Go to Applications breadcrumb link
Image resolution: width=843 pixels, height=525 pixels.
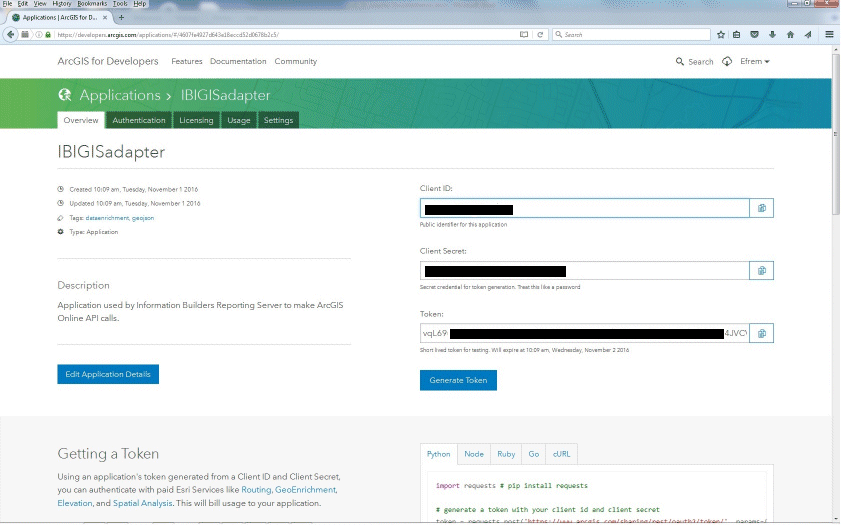[x=120, y=95]
